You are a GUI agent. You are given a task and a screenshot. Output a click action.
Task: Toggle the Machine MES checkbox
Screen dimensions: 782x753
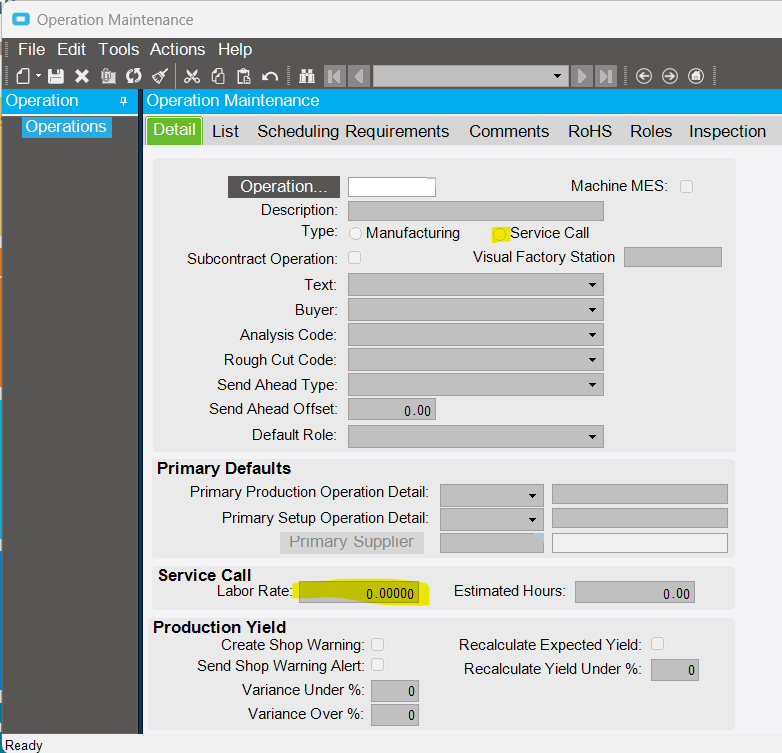(x=686, y=187)
